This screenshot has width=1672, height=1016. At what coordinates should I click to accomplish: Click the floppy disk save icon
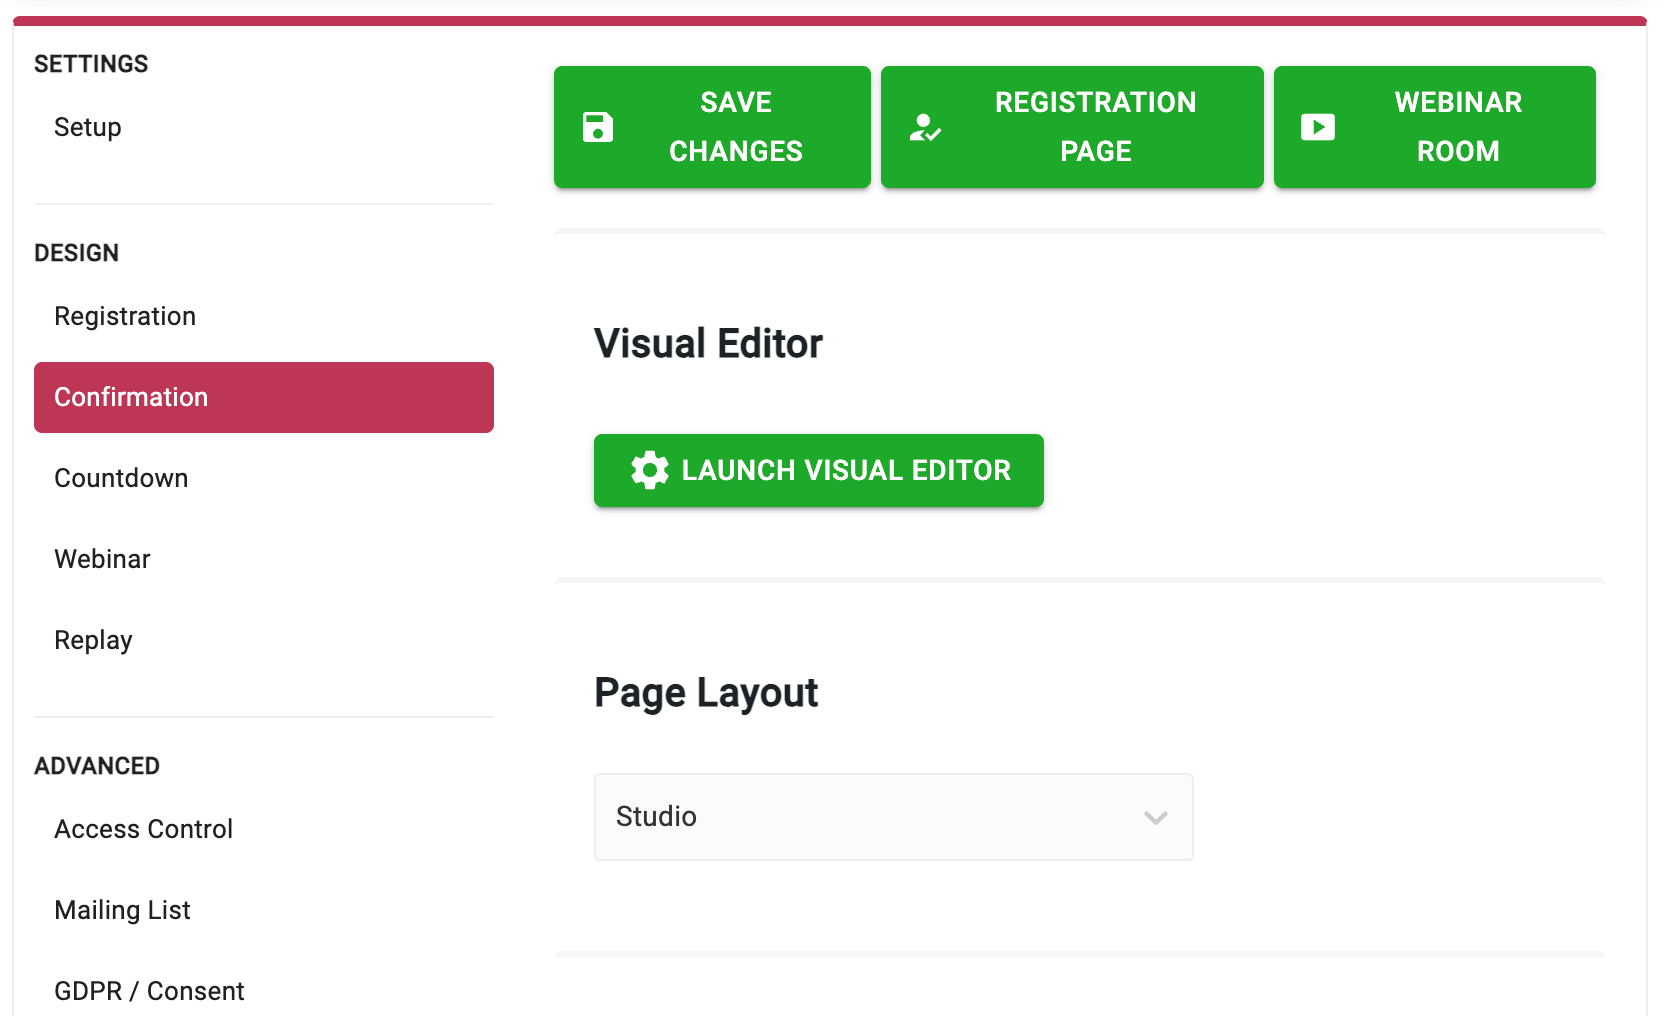coord(598,127)
